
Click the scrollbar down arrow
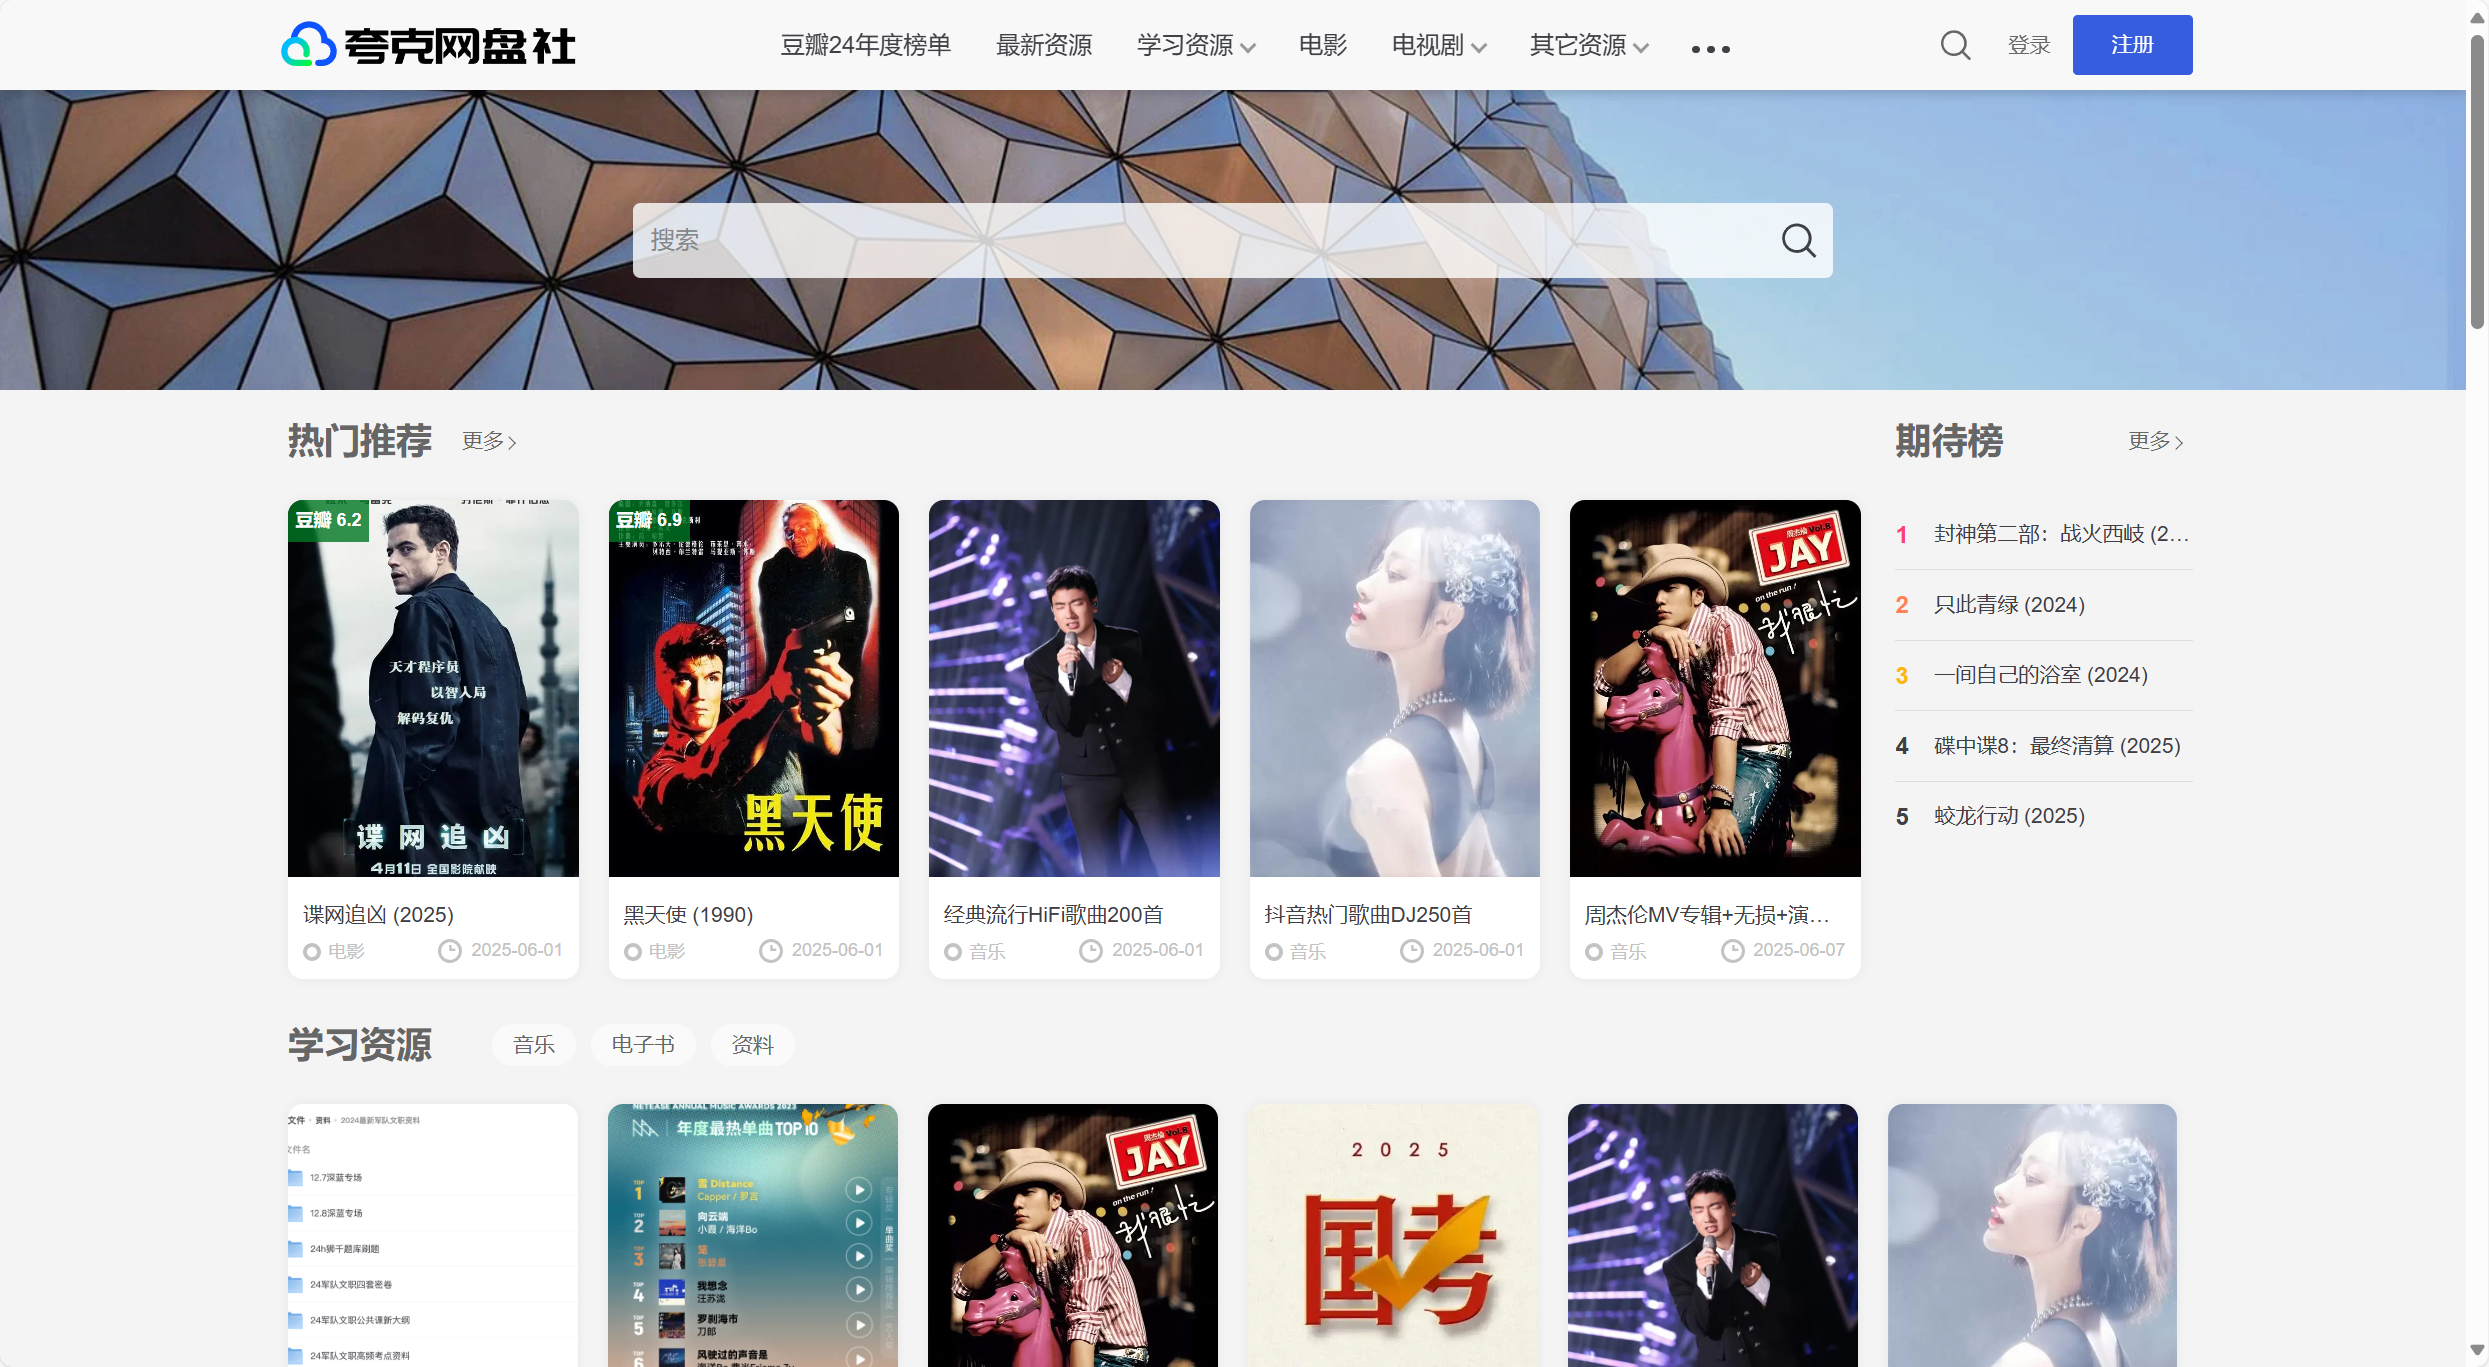2477,1350
